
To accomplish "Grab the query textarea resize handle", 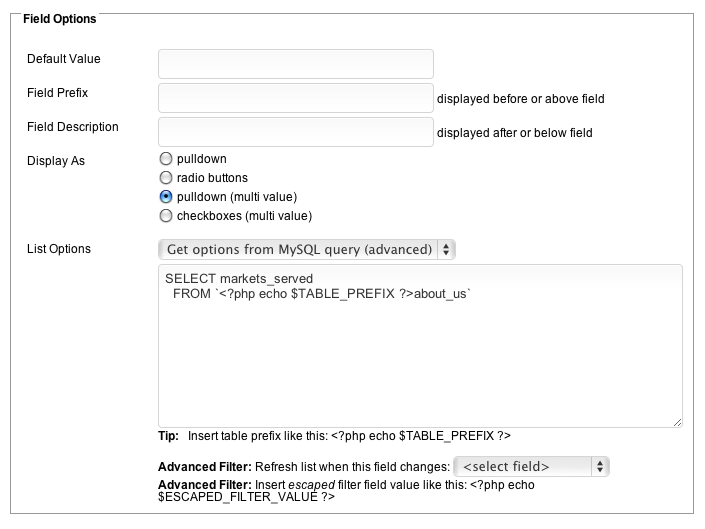I will coord(677,422).
